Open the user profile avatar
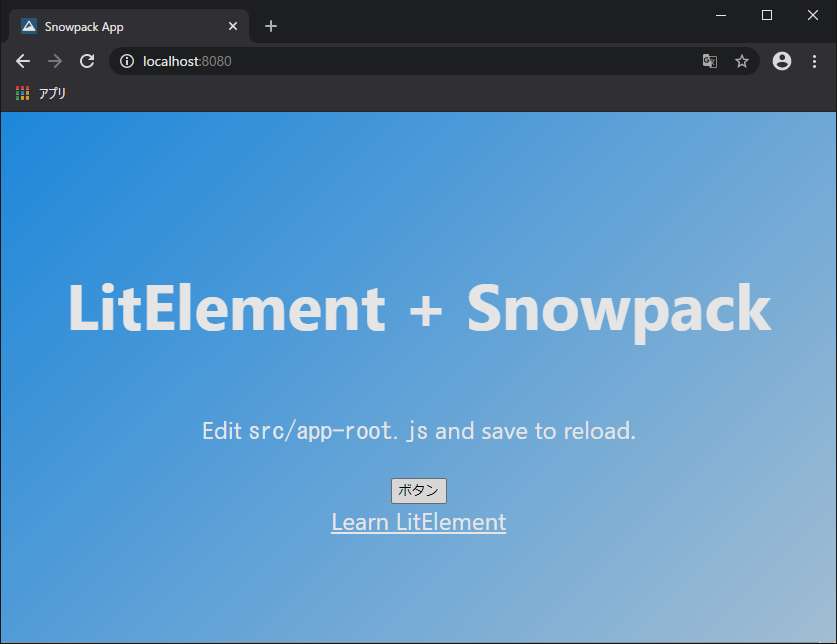Viewport: 837px width, 644px height. (x=781, y=61)
